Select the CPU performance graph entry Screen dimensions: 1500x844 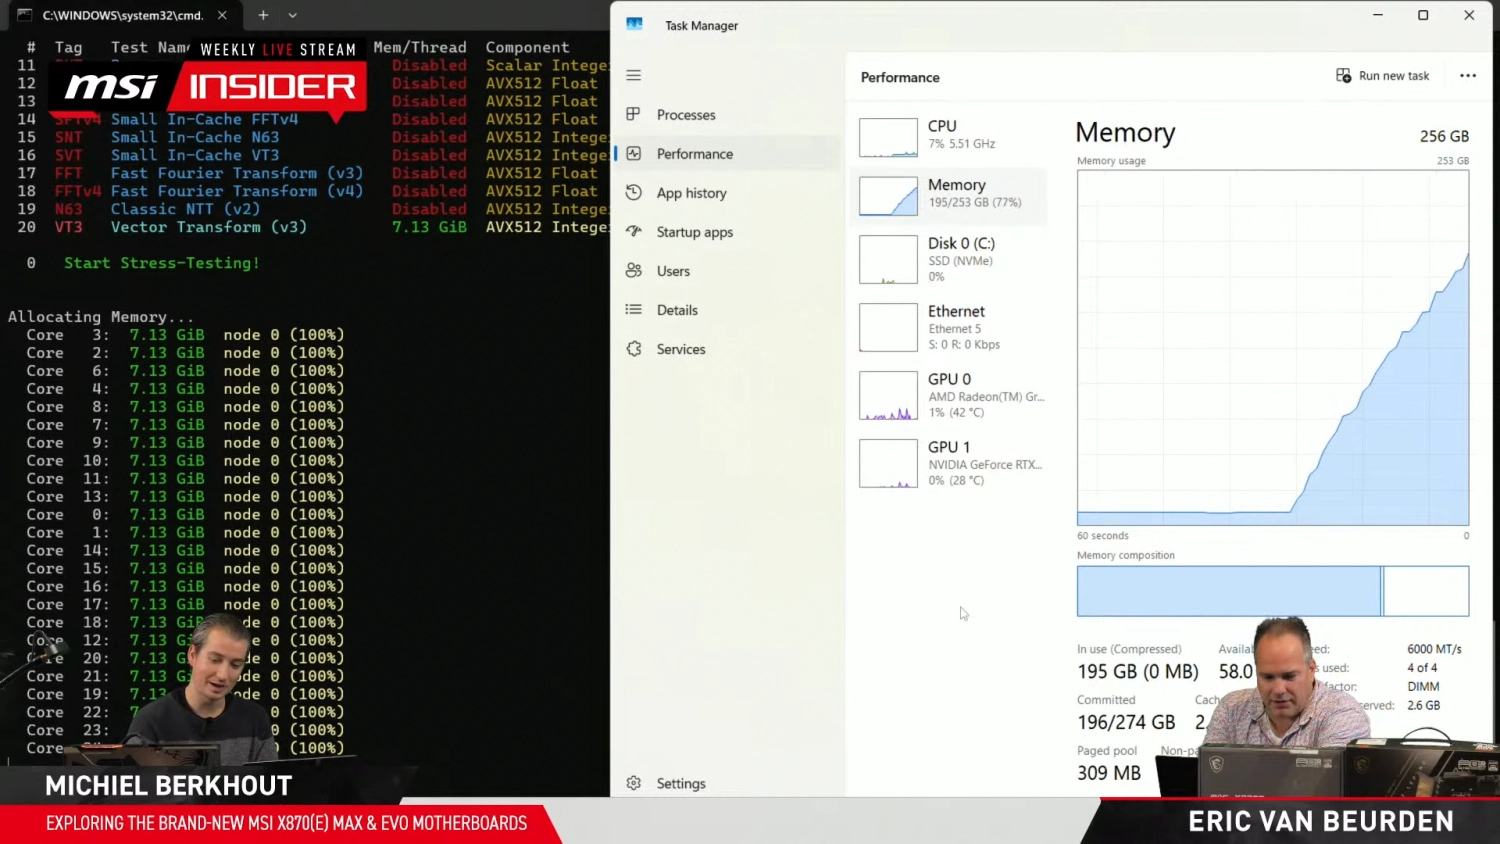tap(950, 137)
